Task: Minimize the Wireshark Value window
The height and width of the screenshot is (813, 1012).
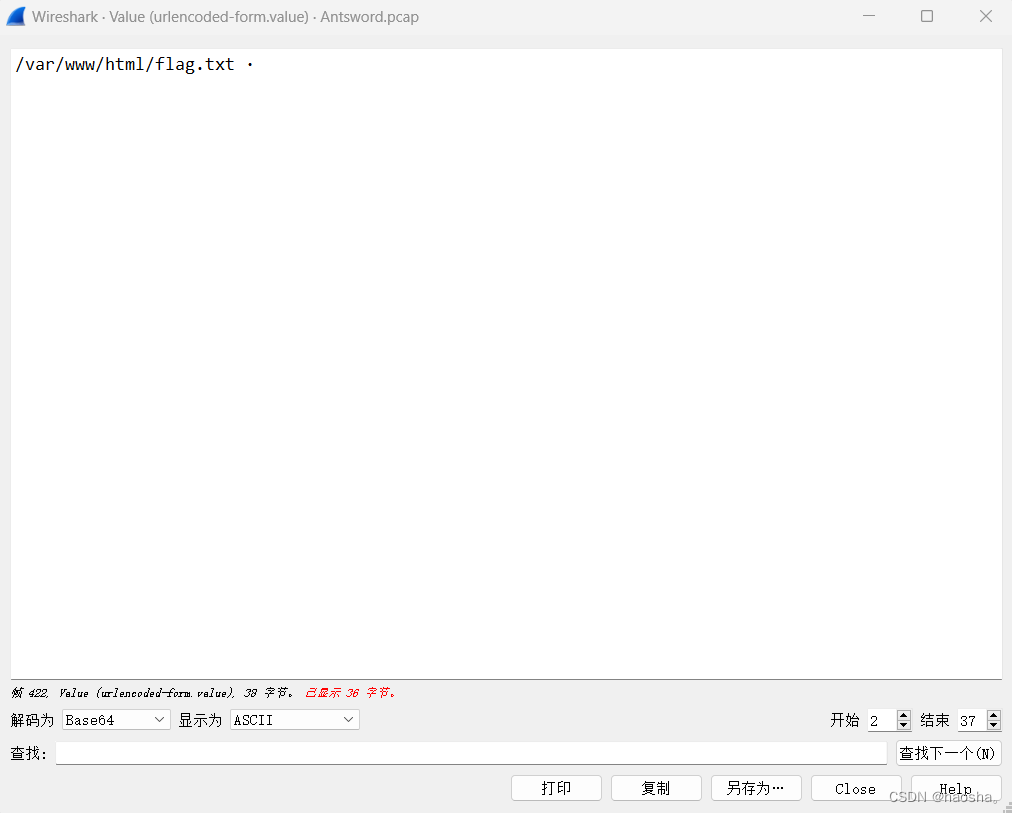Action: click(x=868, y=16)
